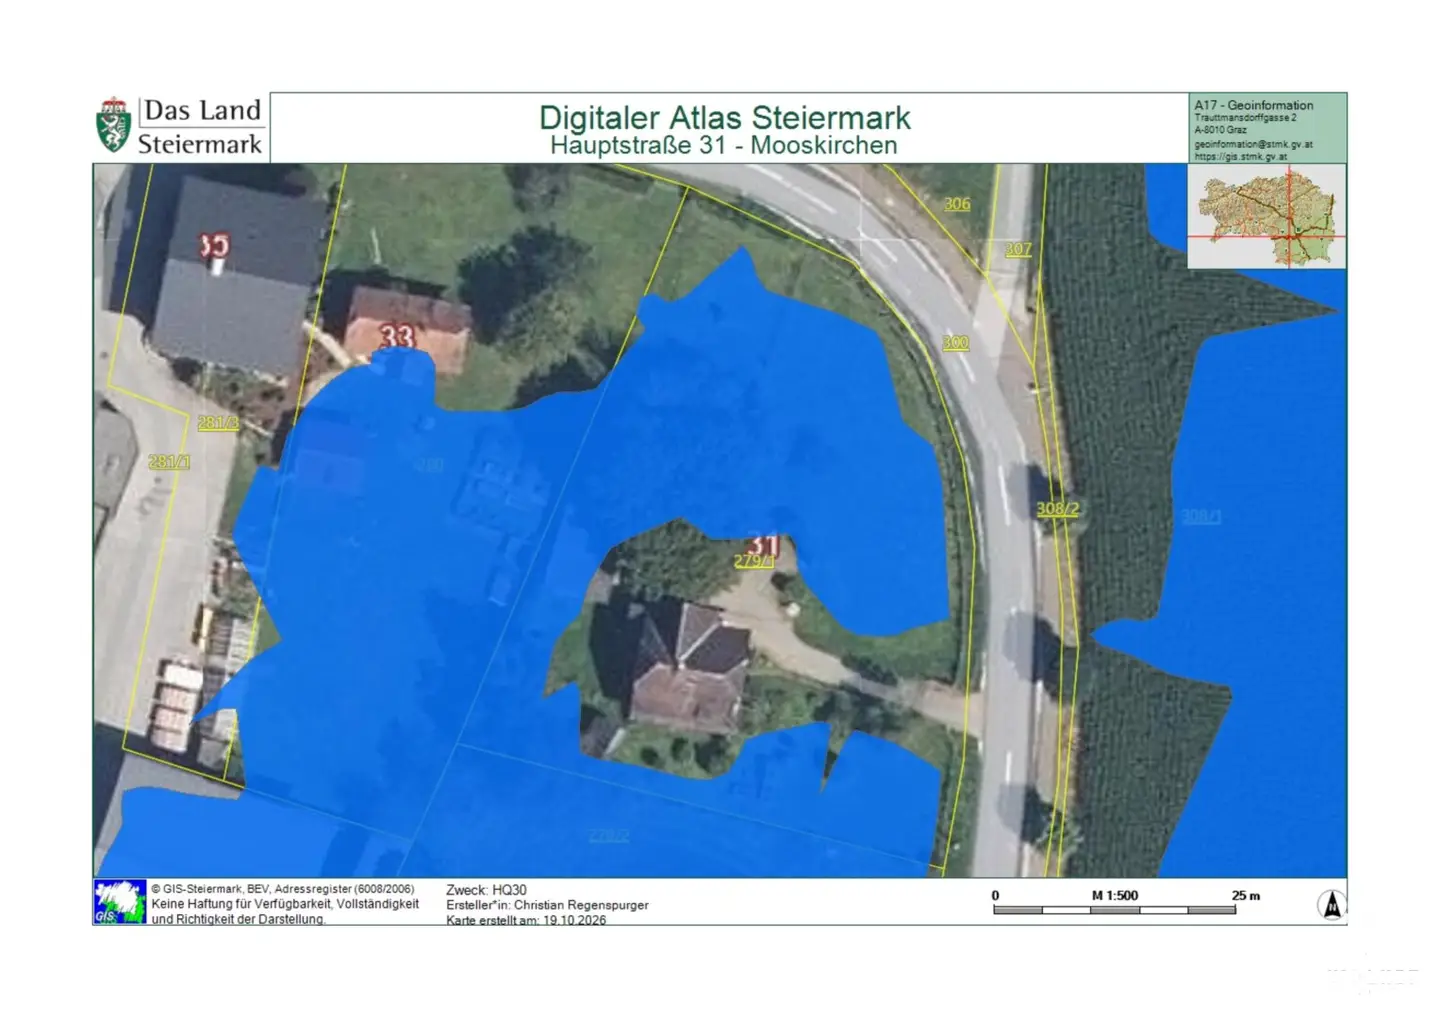Screen dimensions: 1440x1018
Task: Click the "M 1:500" scale label
Action: point(1115,895)
